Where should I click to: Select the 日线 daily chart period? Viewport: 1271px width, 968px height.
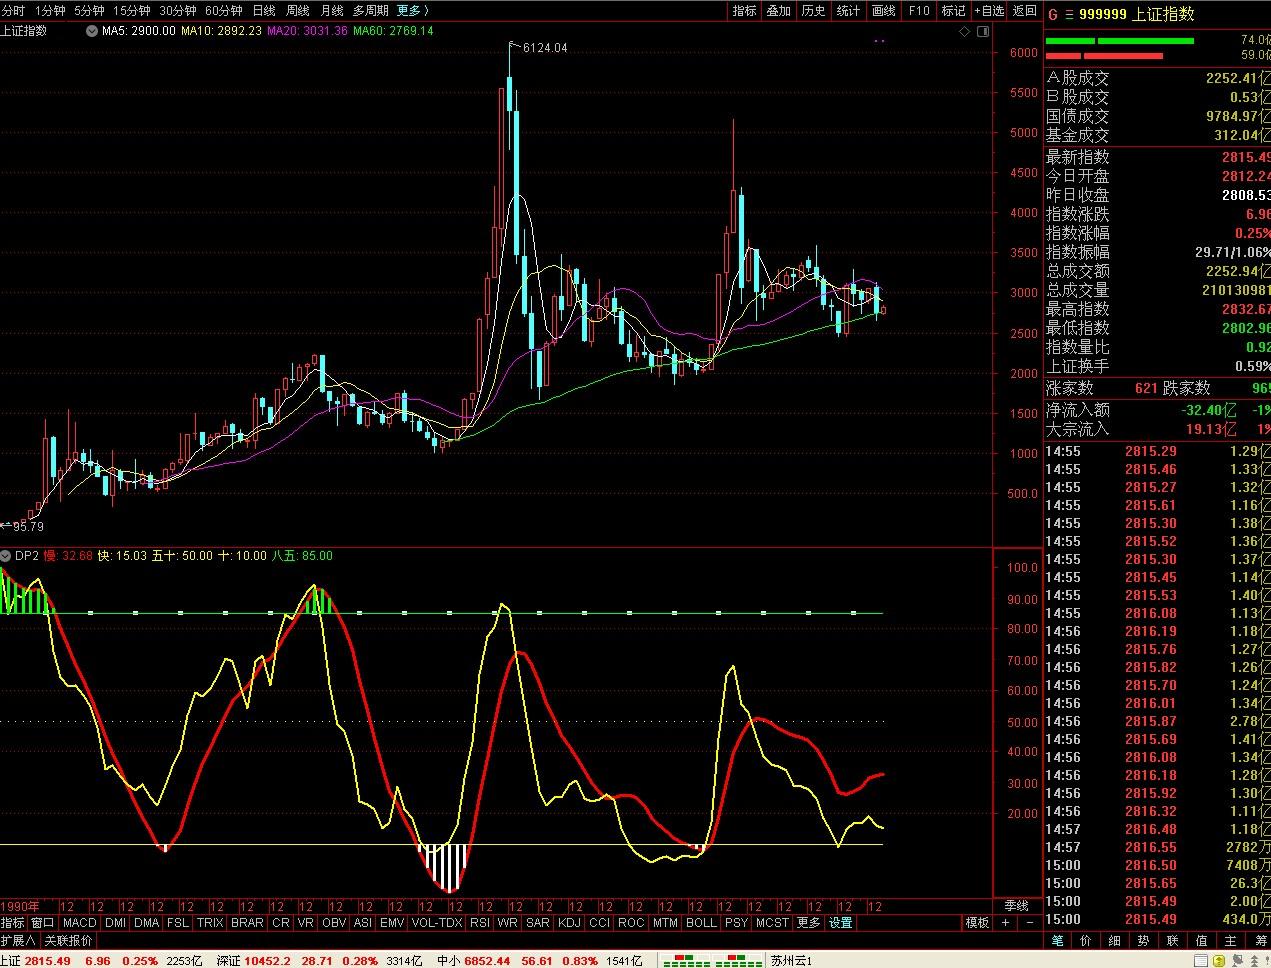264,11
